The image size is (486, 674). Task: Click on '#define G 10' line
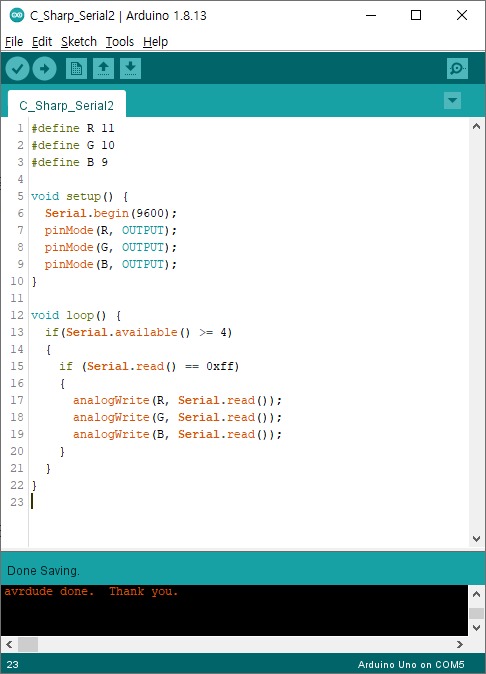(x=73, y=145)
